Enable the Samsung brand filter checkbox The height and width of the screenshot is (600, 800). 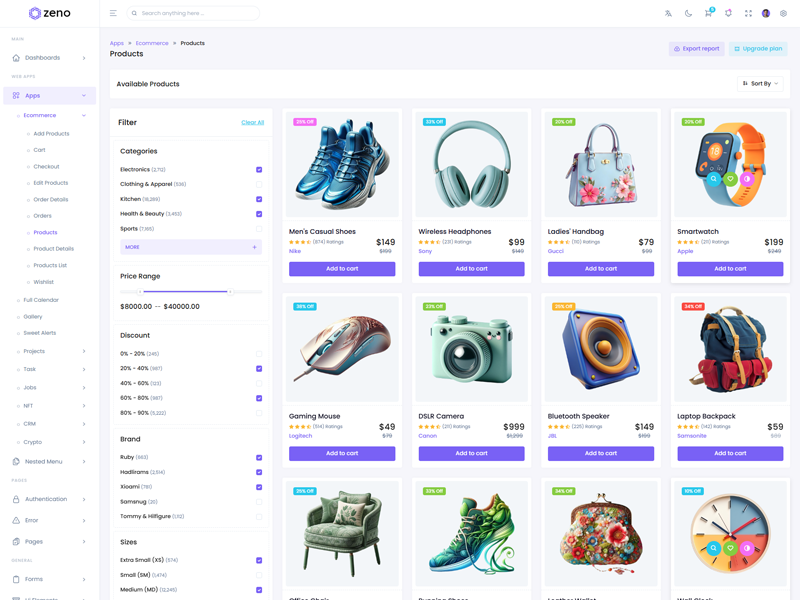(259, 502)
